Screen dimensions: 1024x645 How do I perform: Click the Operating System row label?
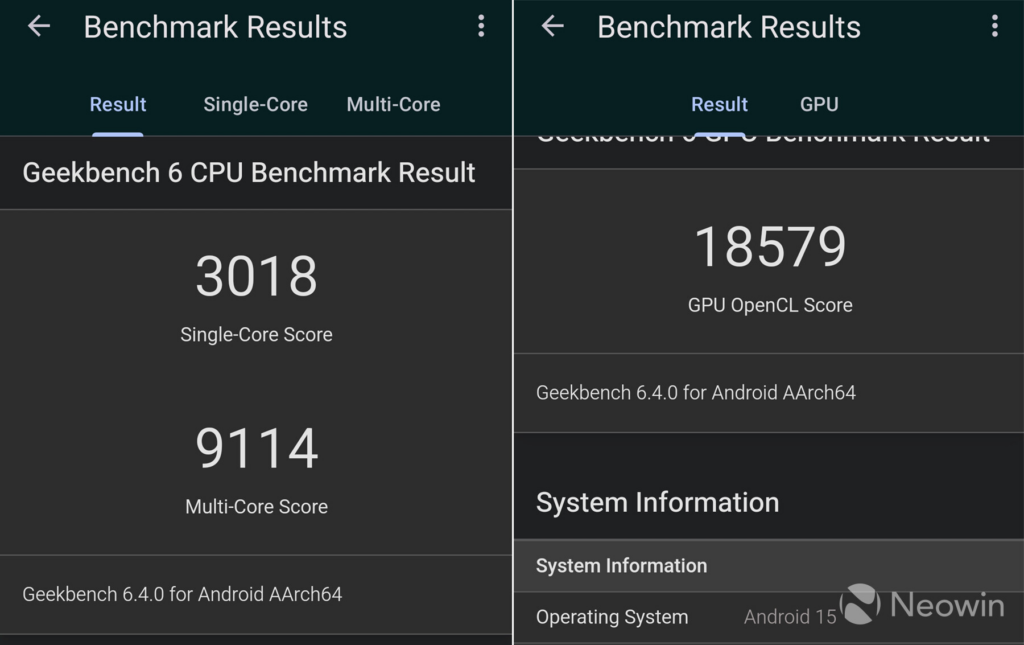tap(612, 617)
